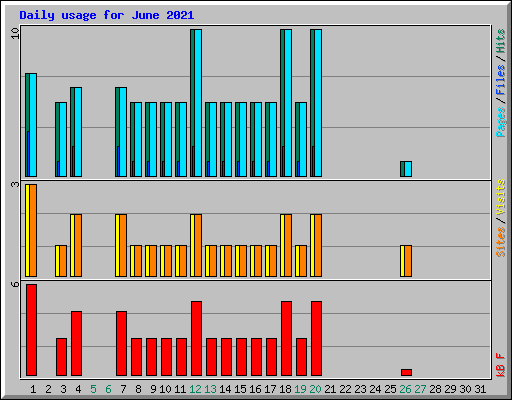Select day label 9 on the x-axis
This screenshot has height=400, width=512.
[x=153, y=389]
